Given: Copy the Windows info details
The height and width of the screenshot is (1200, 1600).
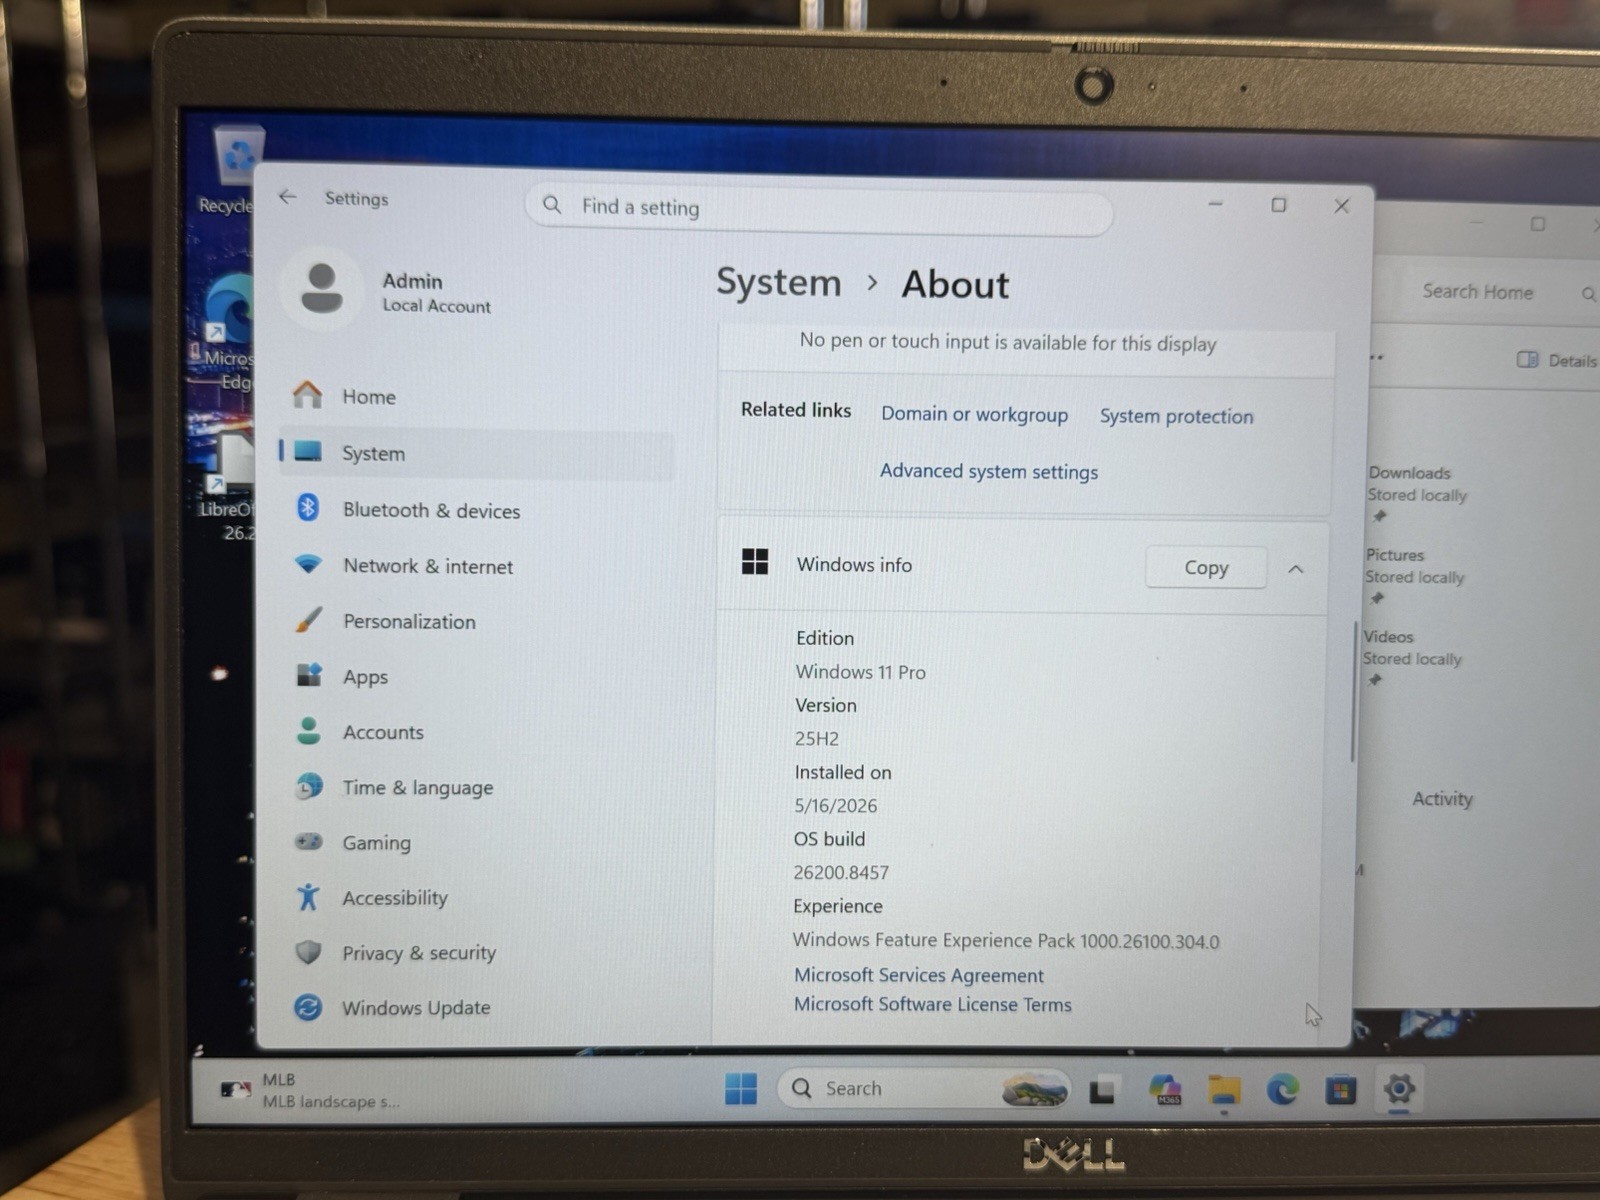Looking at the screenshot, I should [1206, 567].
